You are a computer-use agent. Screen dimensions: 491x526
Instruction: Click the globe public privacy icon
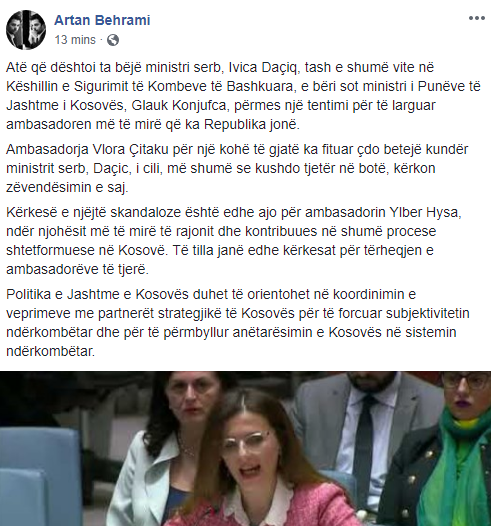pyautogui.click(x=113, y=40)
